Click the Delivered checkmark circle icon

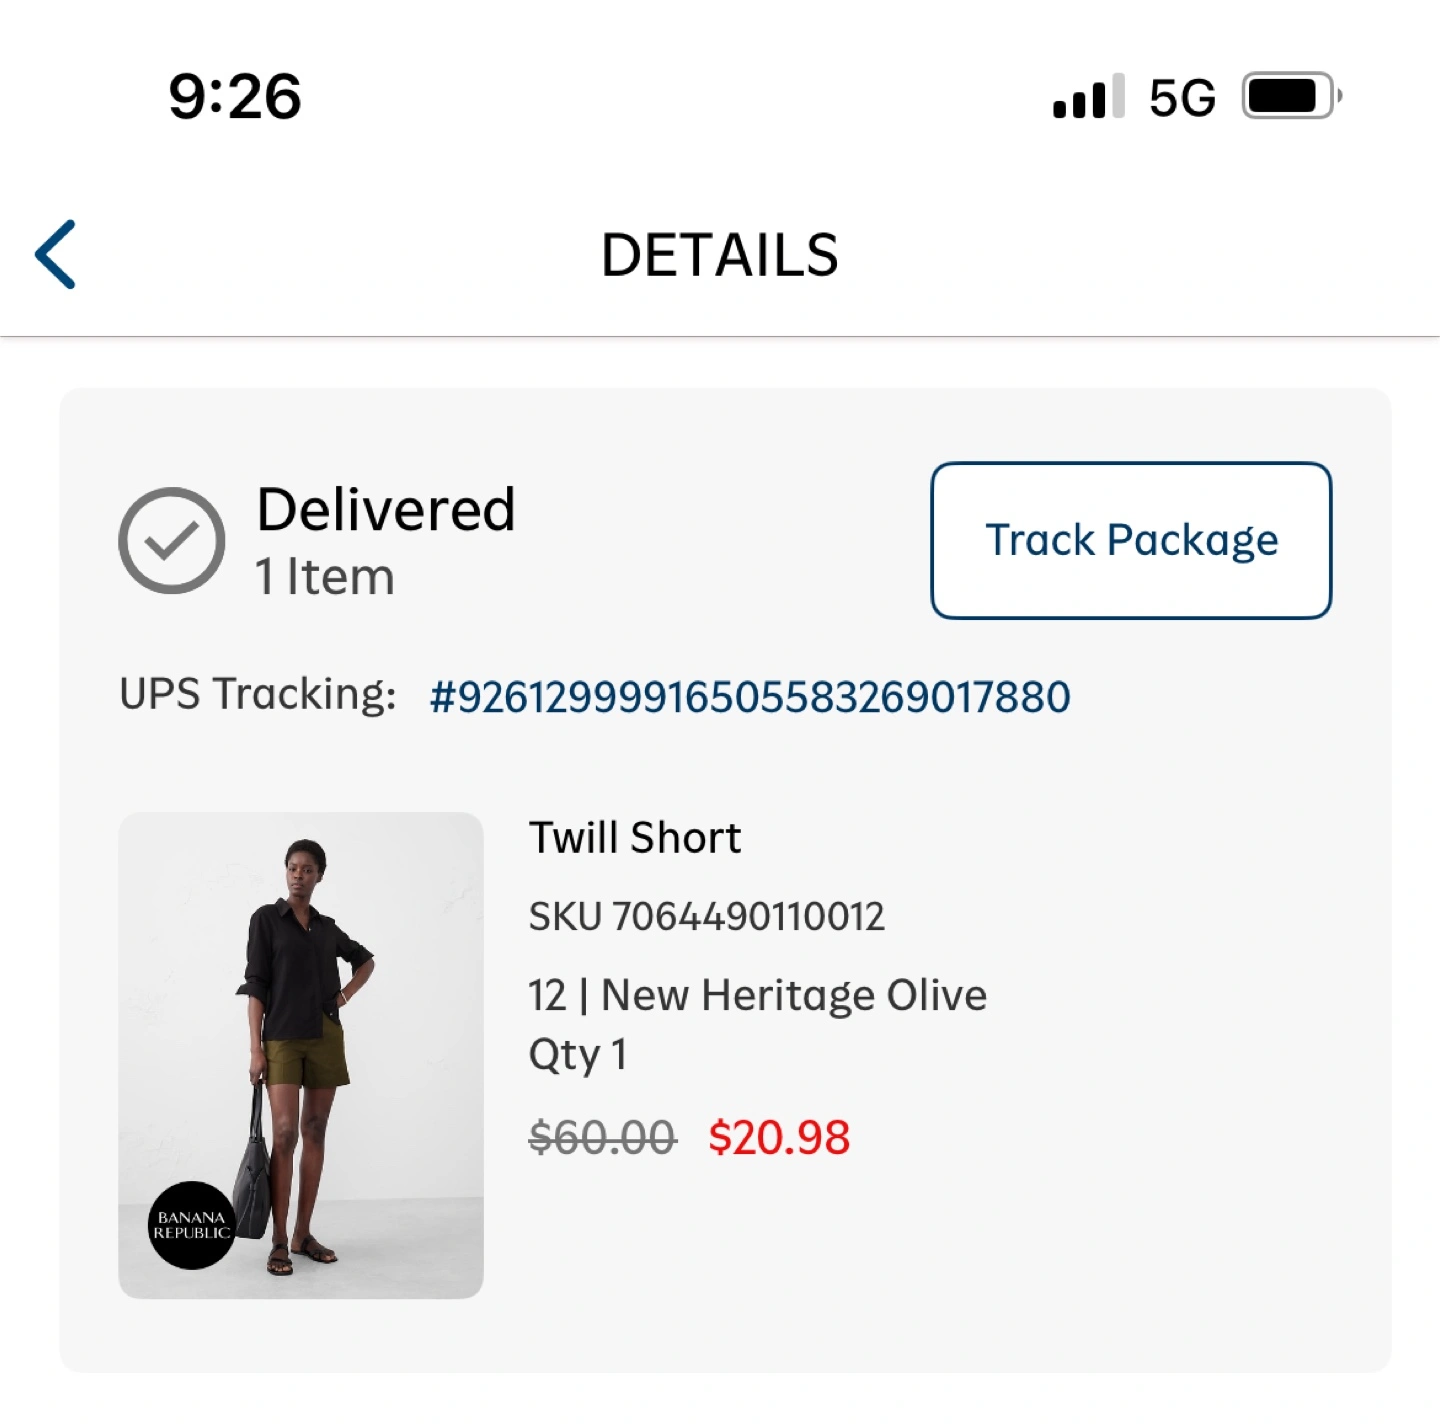coord(171,540)
